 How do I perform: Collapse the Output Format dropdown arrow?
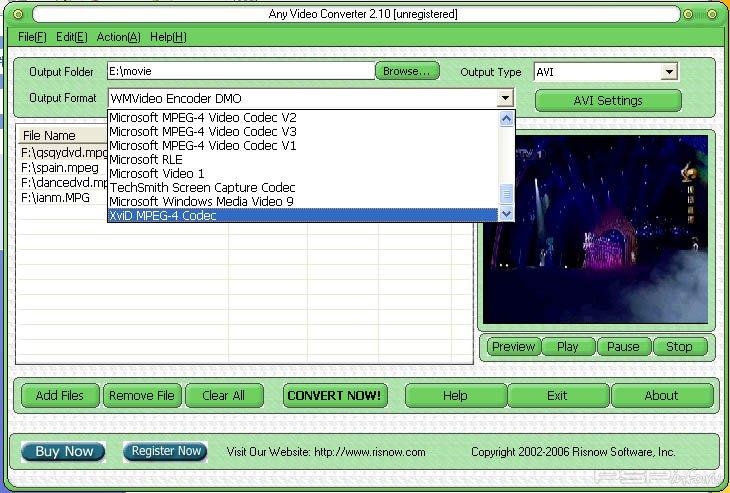pos(505,98)
